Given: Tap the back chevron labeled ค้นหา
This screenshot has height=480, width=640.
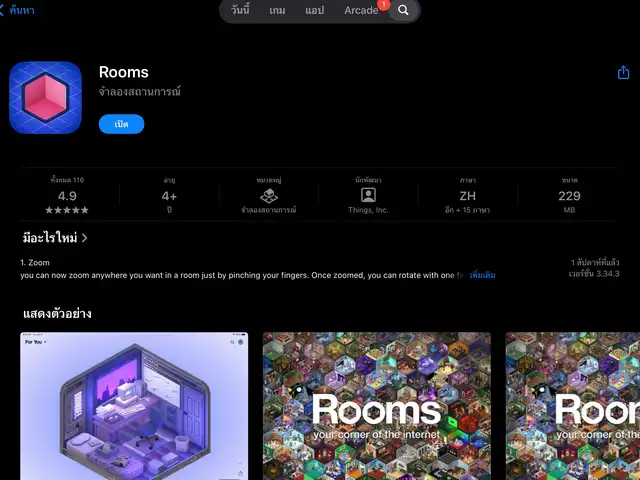Looking at the screenshot, I should 18,10.
